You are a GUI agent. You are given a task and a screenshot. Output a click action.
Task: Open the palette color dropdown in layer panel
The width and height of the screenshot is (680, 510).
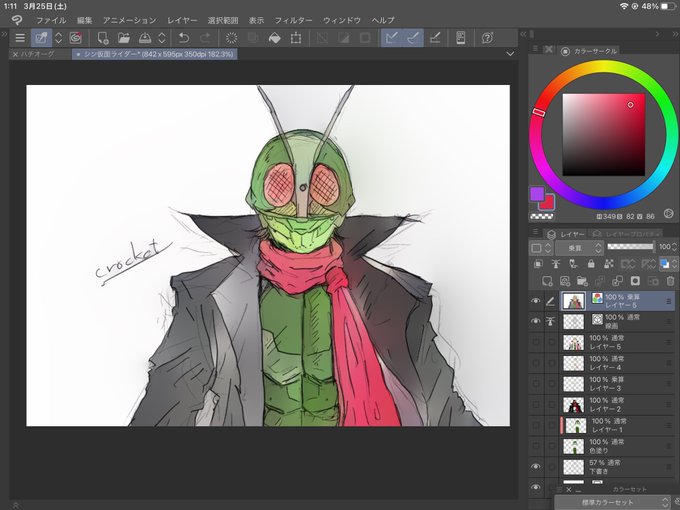(x=541, y=248)
